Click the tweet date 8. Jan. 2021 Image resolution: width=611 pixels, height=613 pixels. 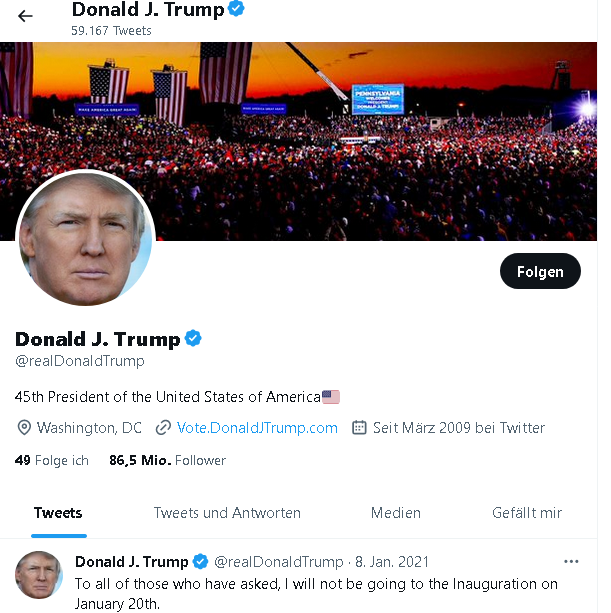coord(391,561)
